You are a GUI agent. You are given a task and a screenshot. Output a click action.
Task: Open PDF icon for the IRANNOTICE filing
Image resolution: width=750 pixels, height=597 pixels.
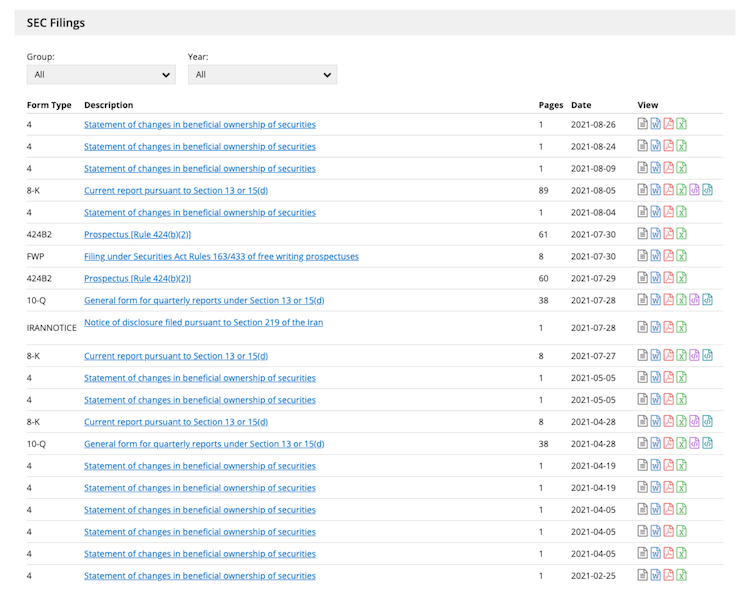[669, 327]
